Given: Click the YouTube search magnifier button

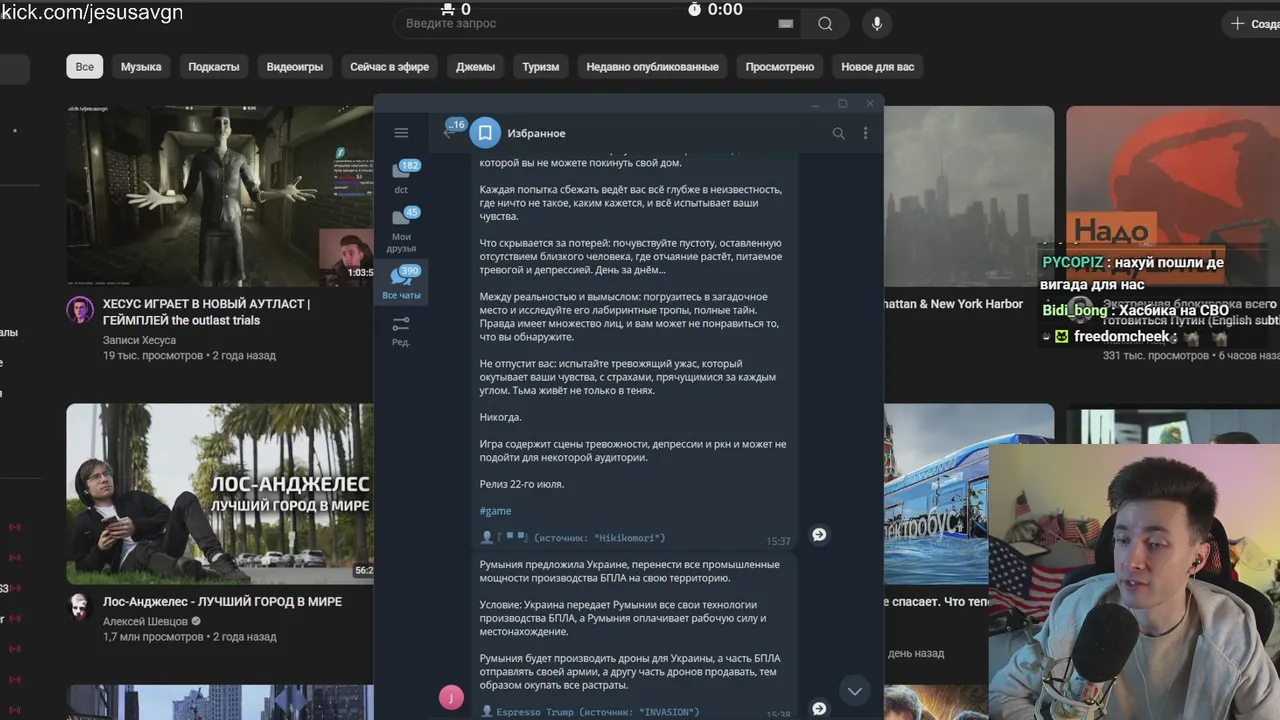Looking at the screenshot, I should 825,24.
